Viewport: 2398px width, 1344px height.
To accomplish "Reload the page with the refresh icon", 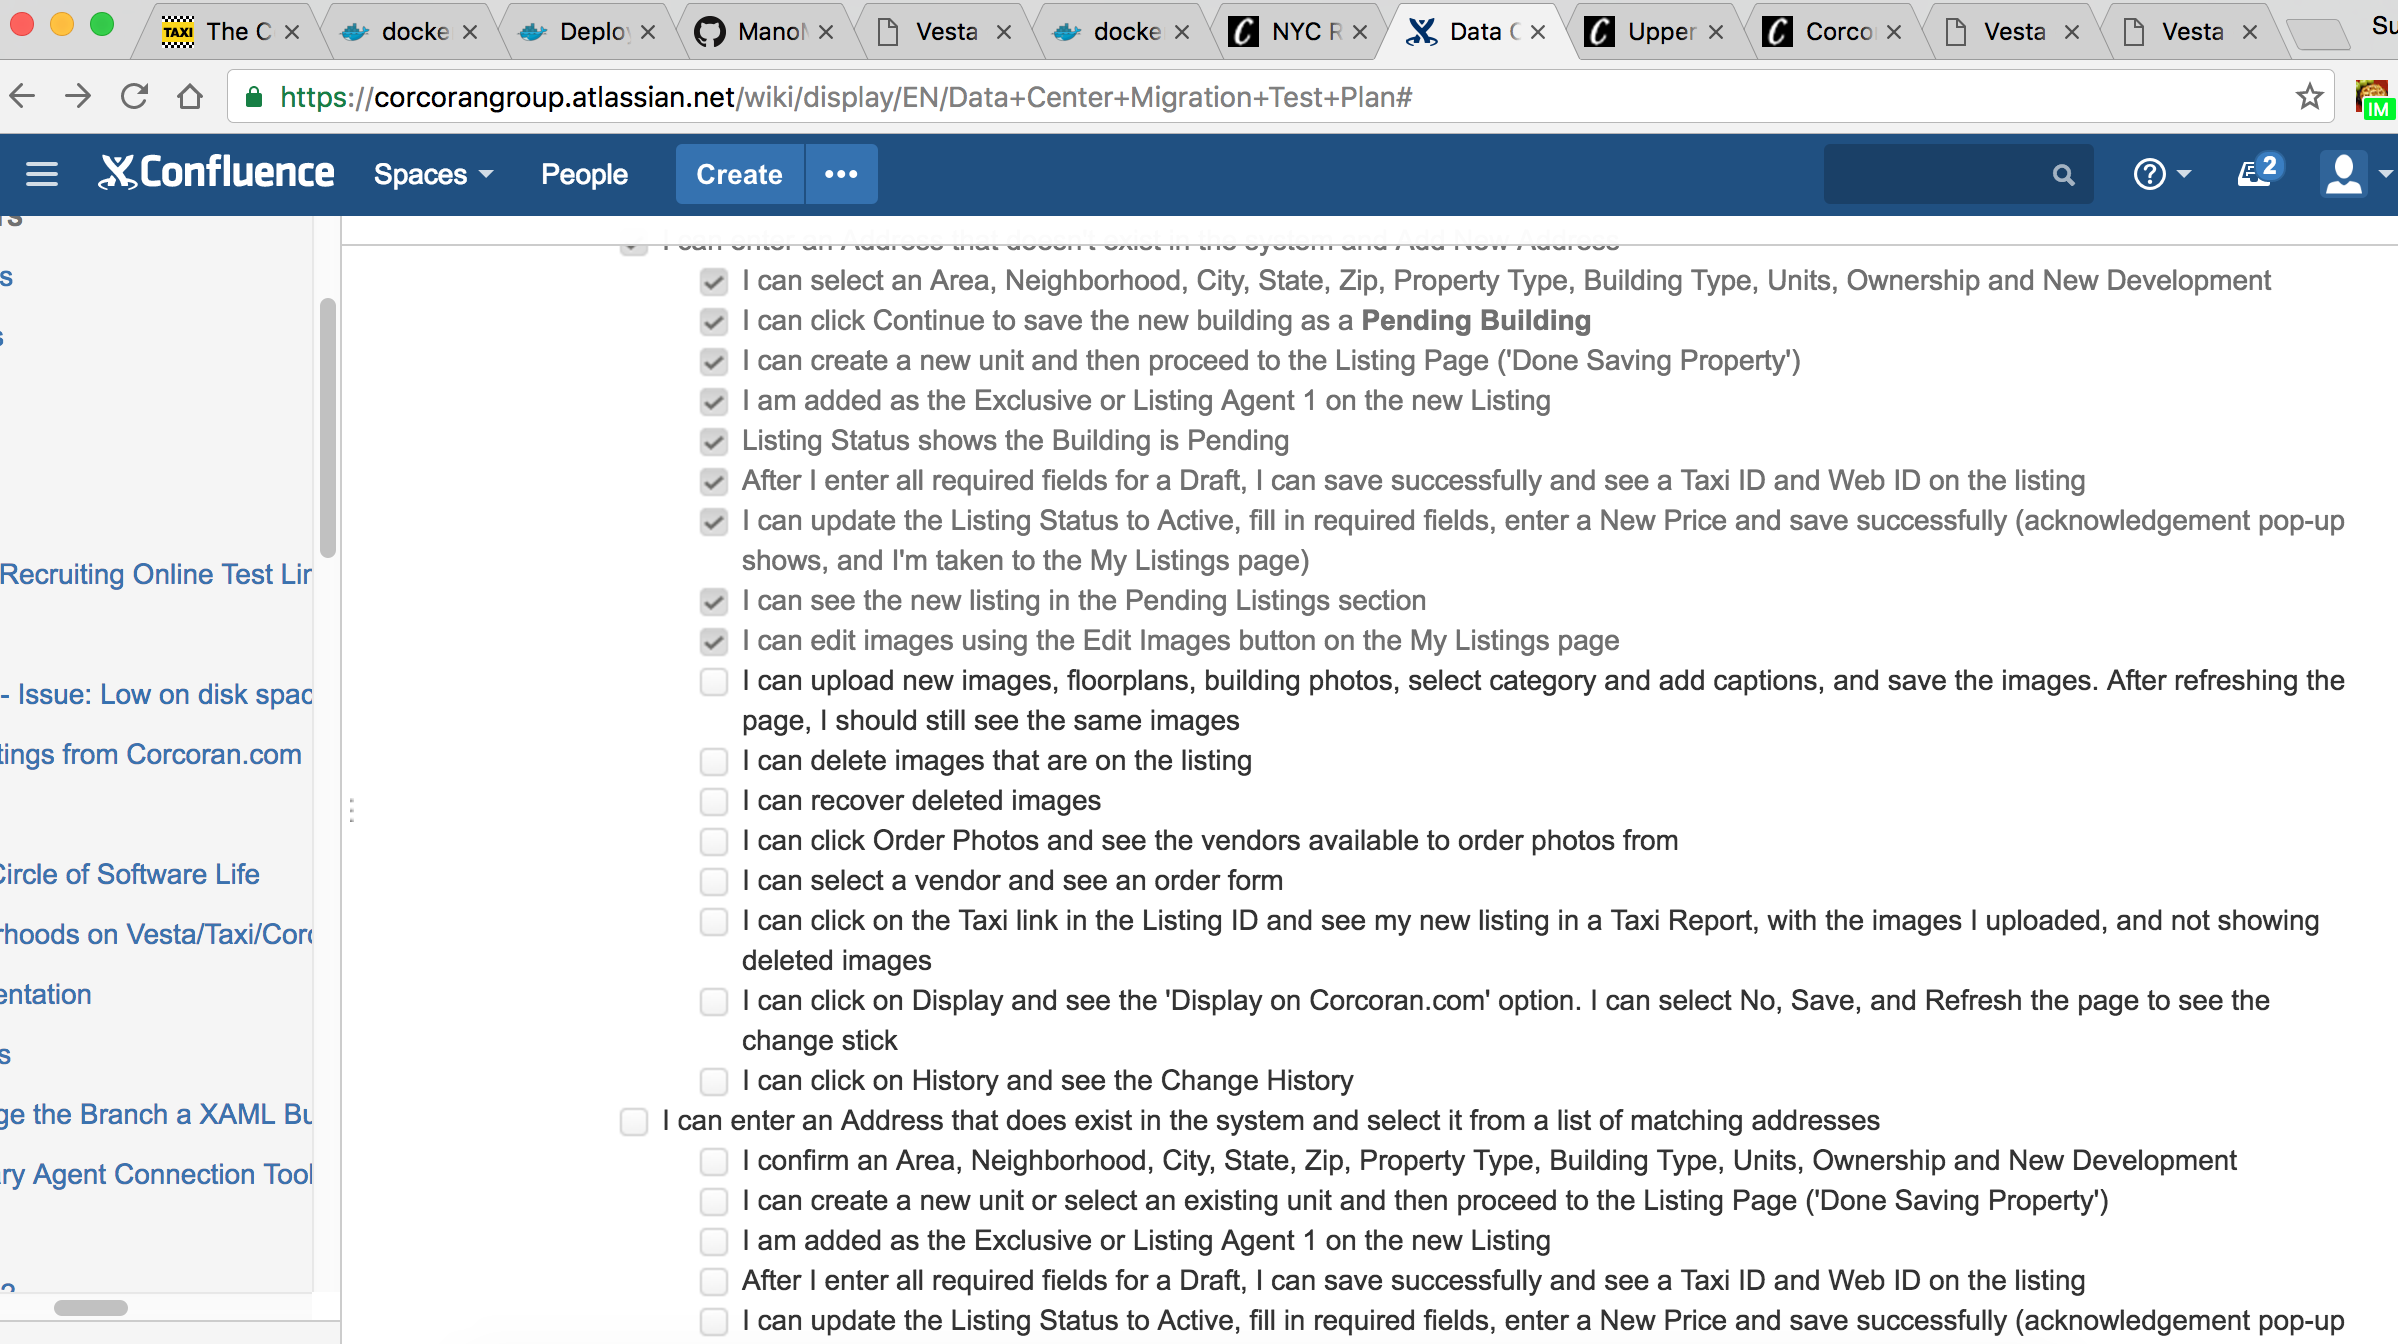I will [134, 97].
